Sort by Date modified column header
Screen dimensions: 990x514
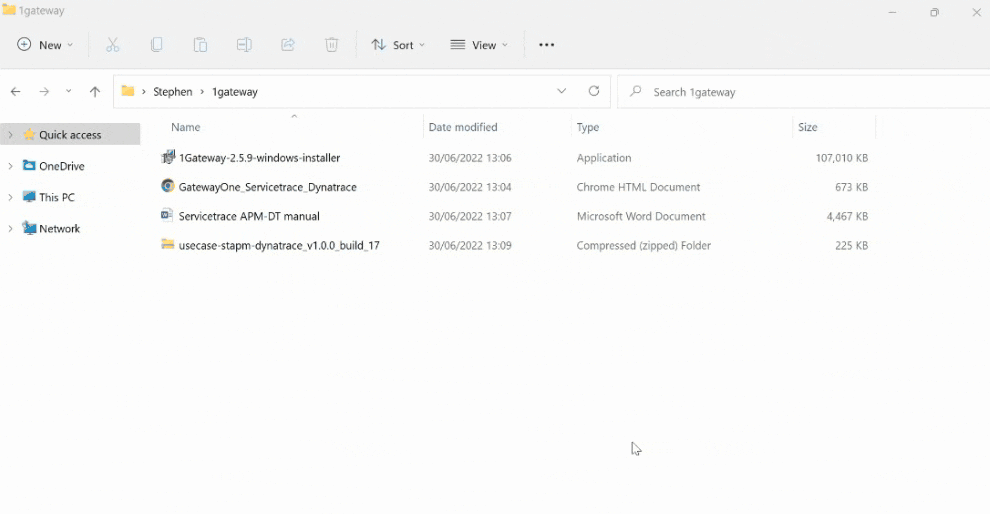(x=463, y=127)
